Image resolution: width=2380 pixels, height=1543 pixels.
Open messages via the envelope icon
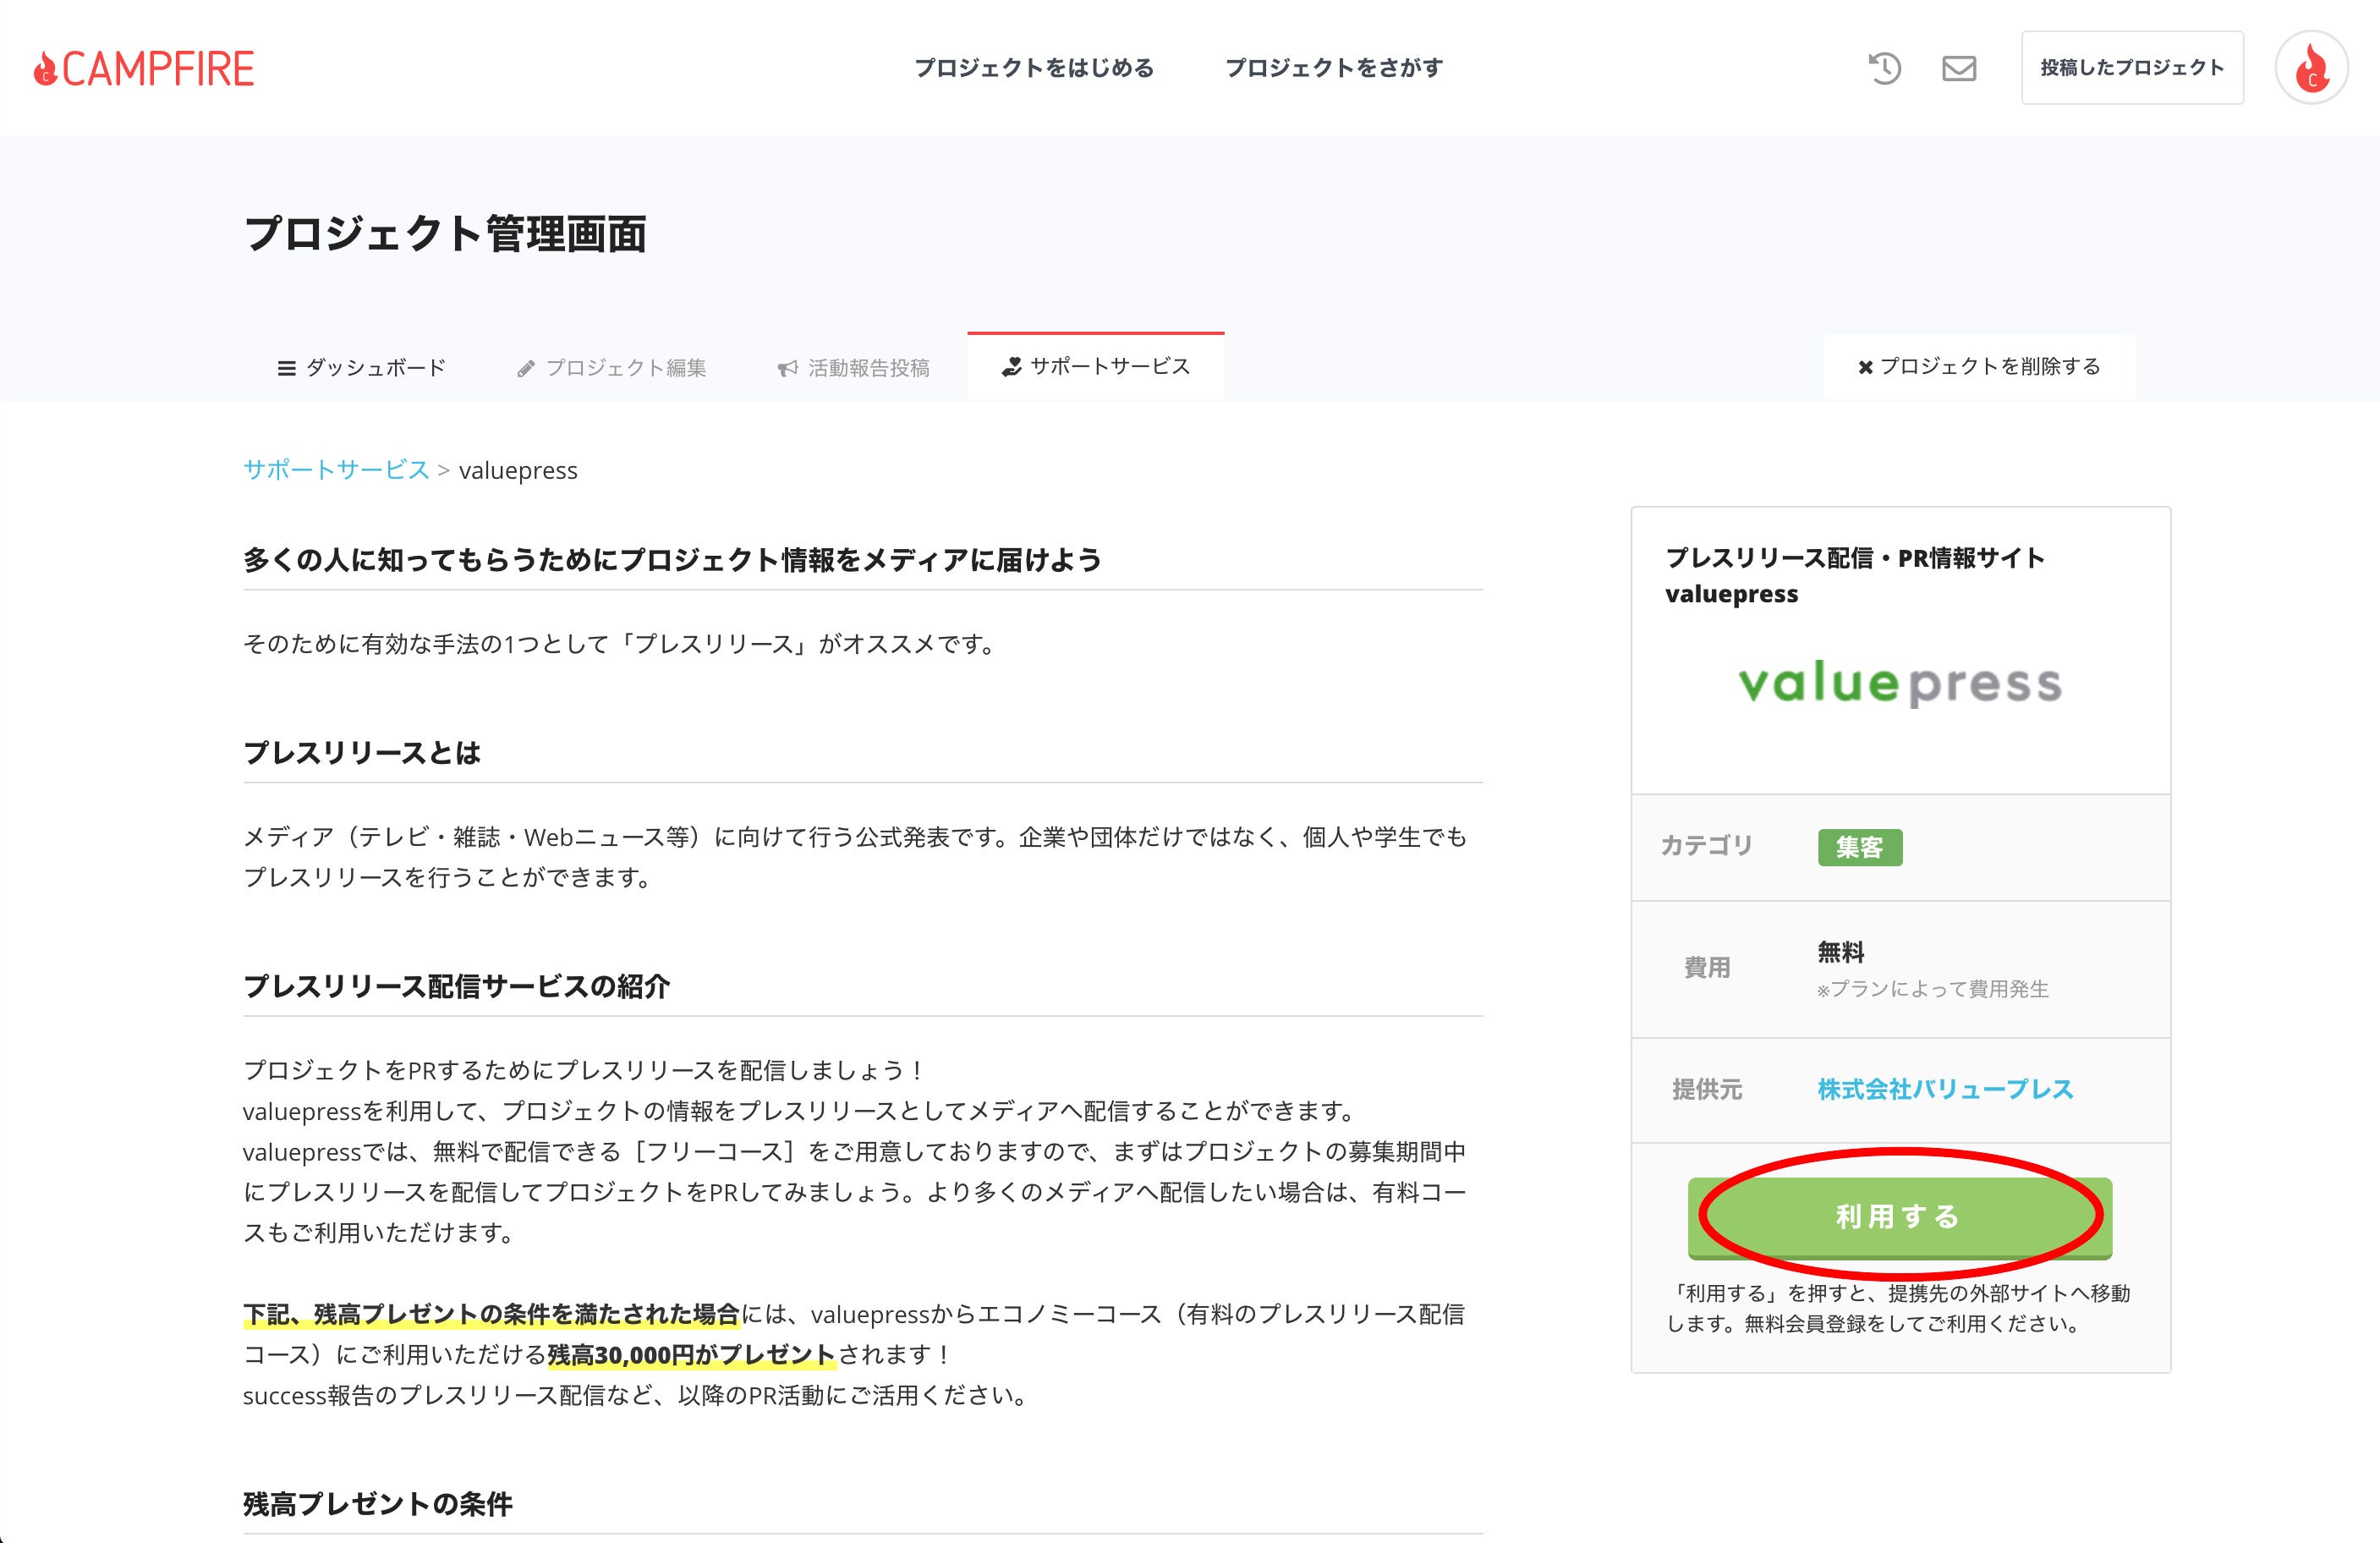(x=1959, y=68)
